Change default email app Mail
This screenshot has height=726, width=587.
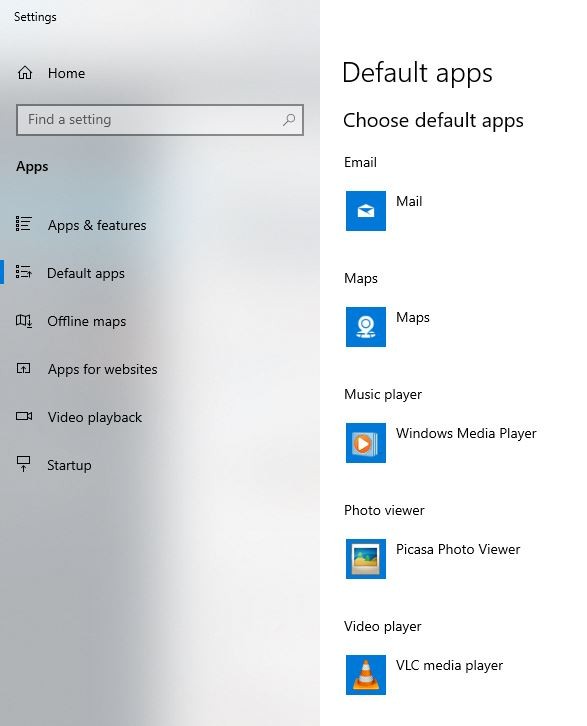(409, 201)
